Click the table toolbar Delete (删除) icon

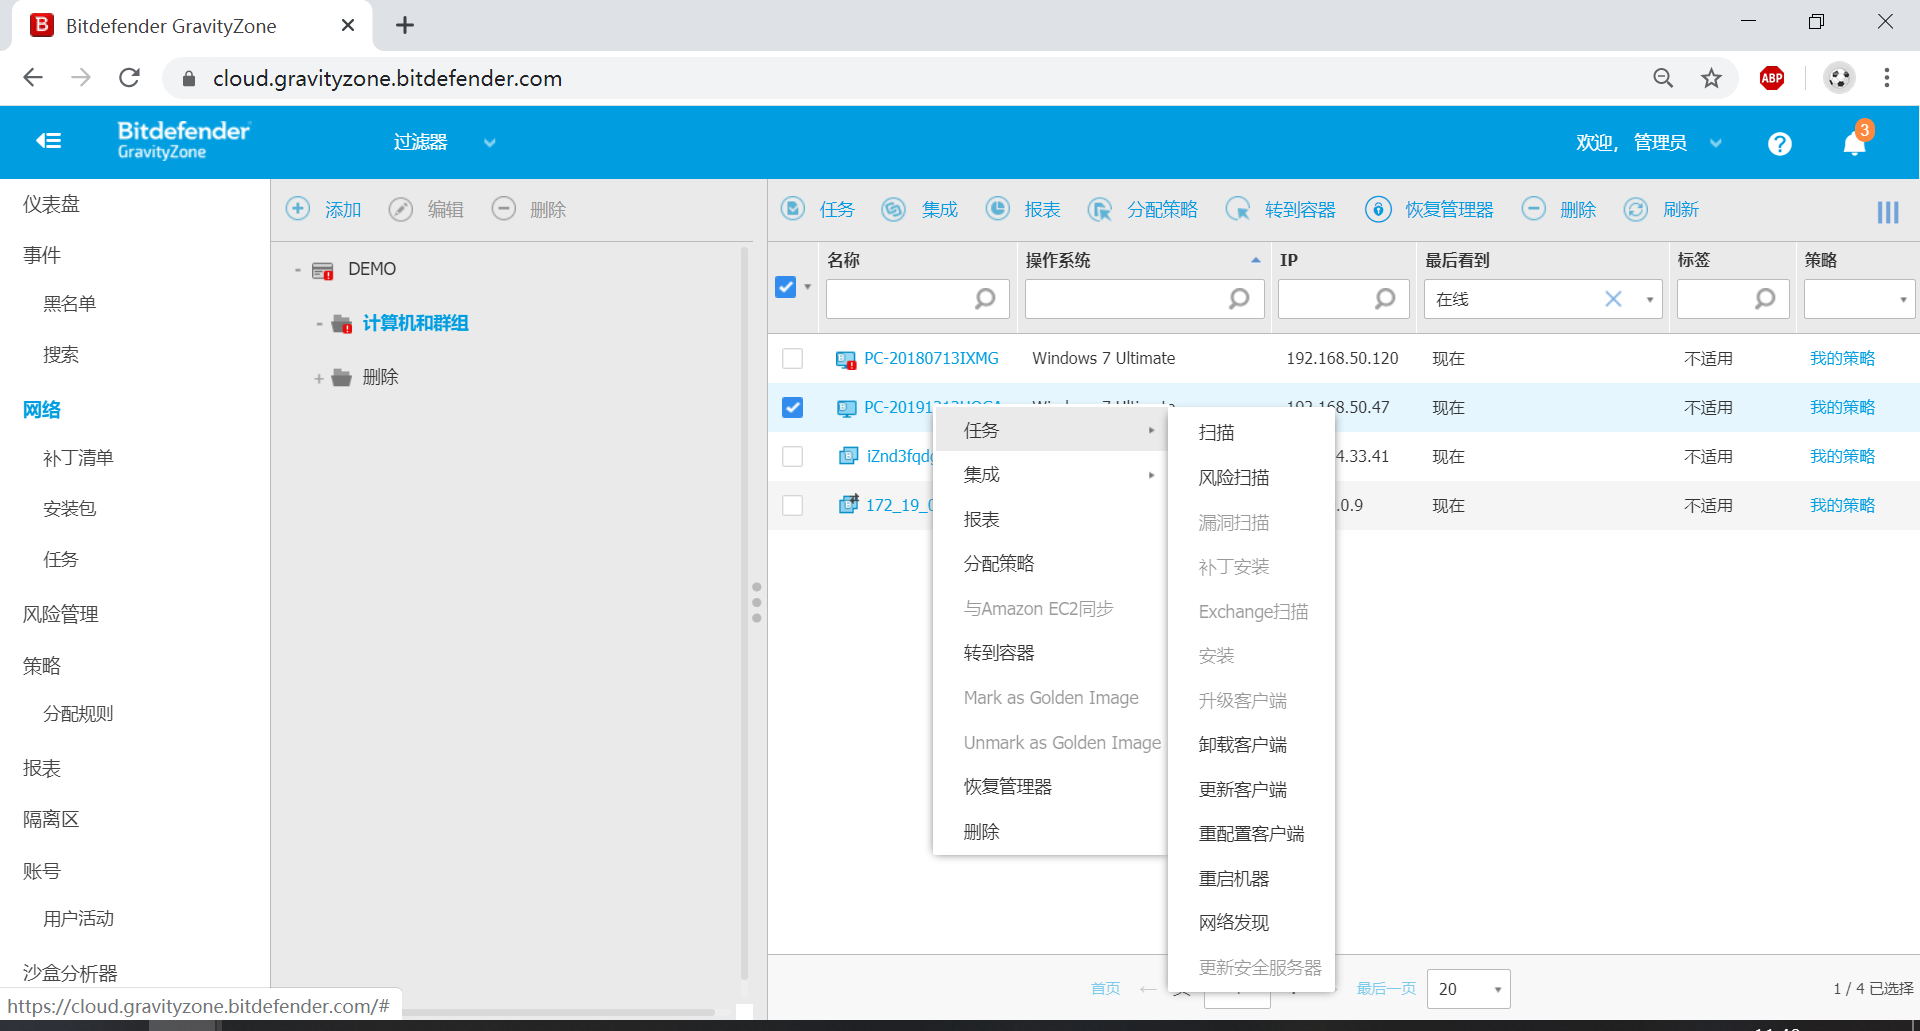tap(1534, 208)
